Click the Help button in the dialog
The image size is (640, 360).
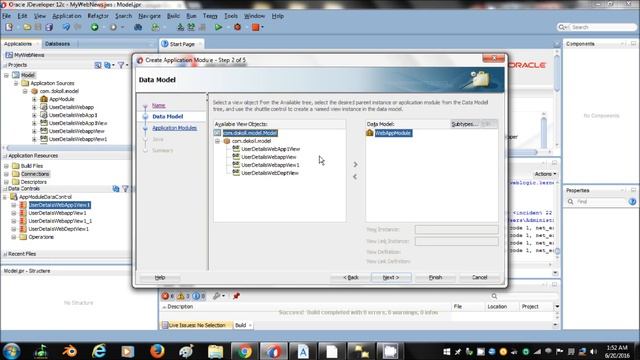coord(160,278)
